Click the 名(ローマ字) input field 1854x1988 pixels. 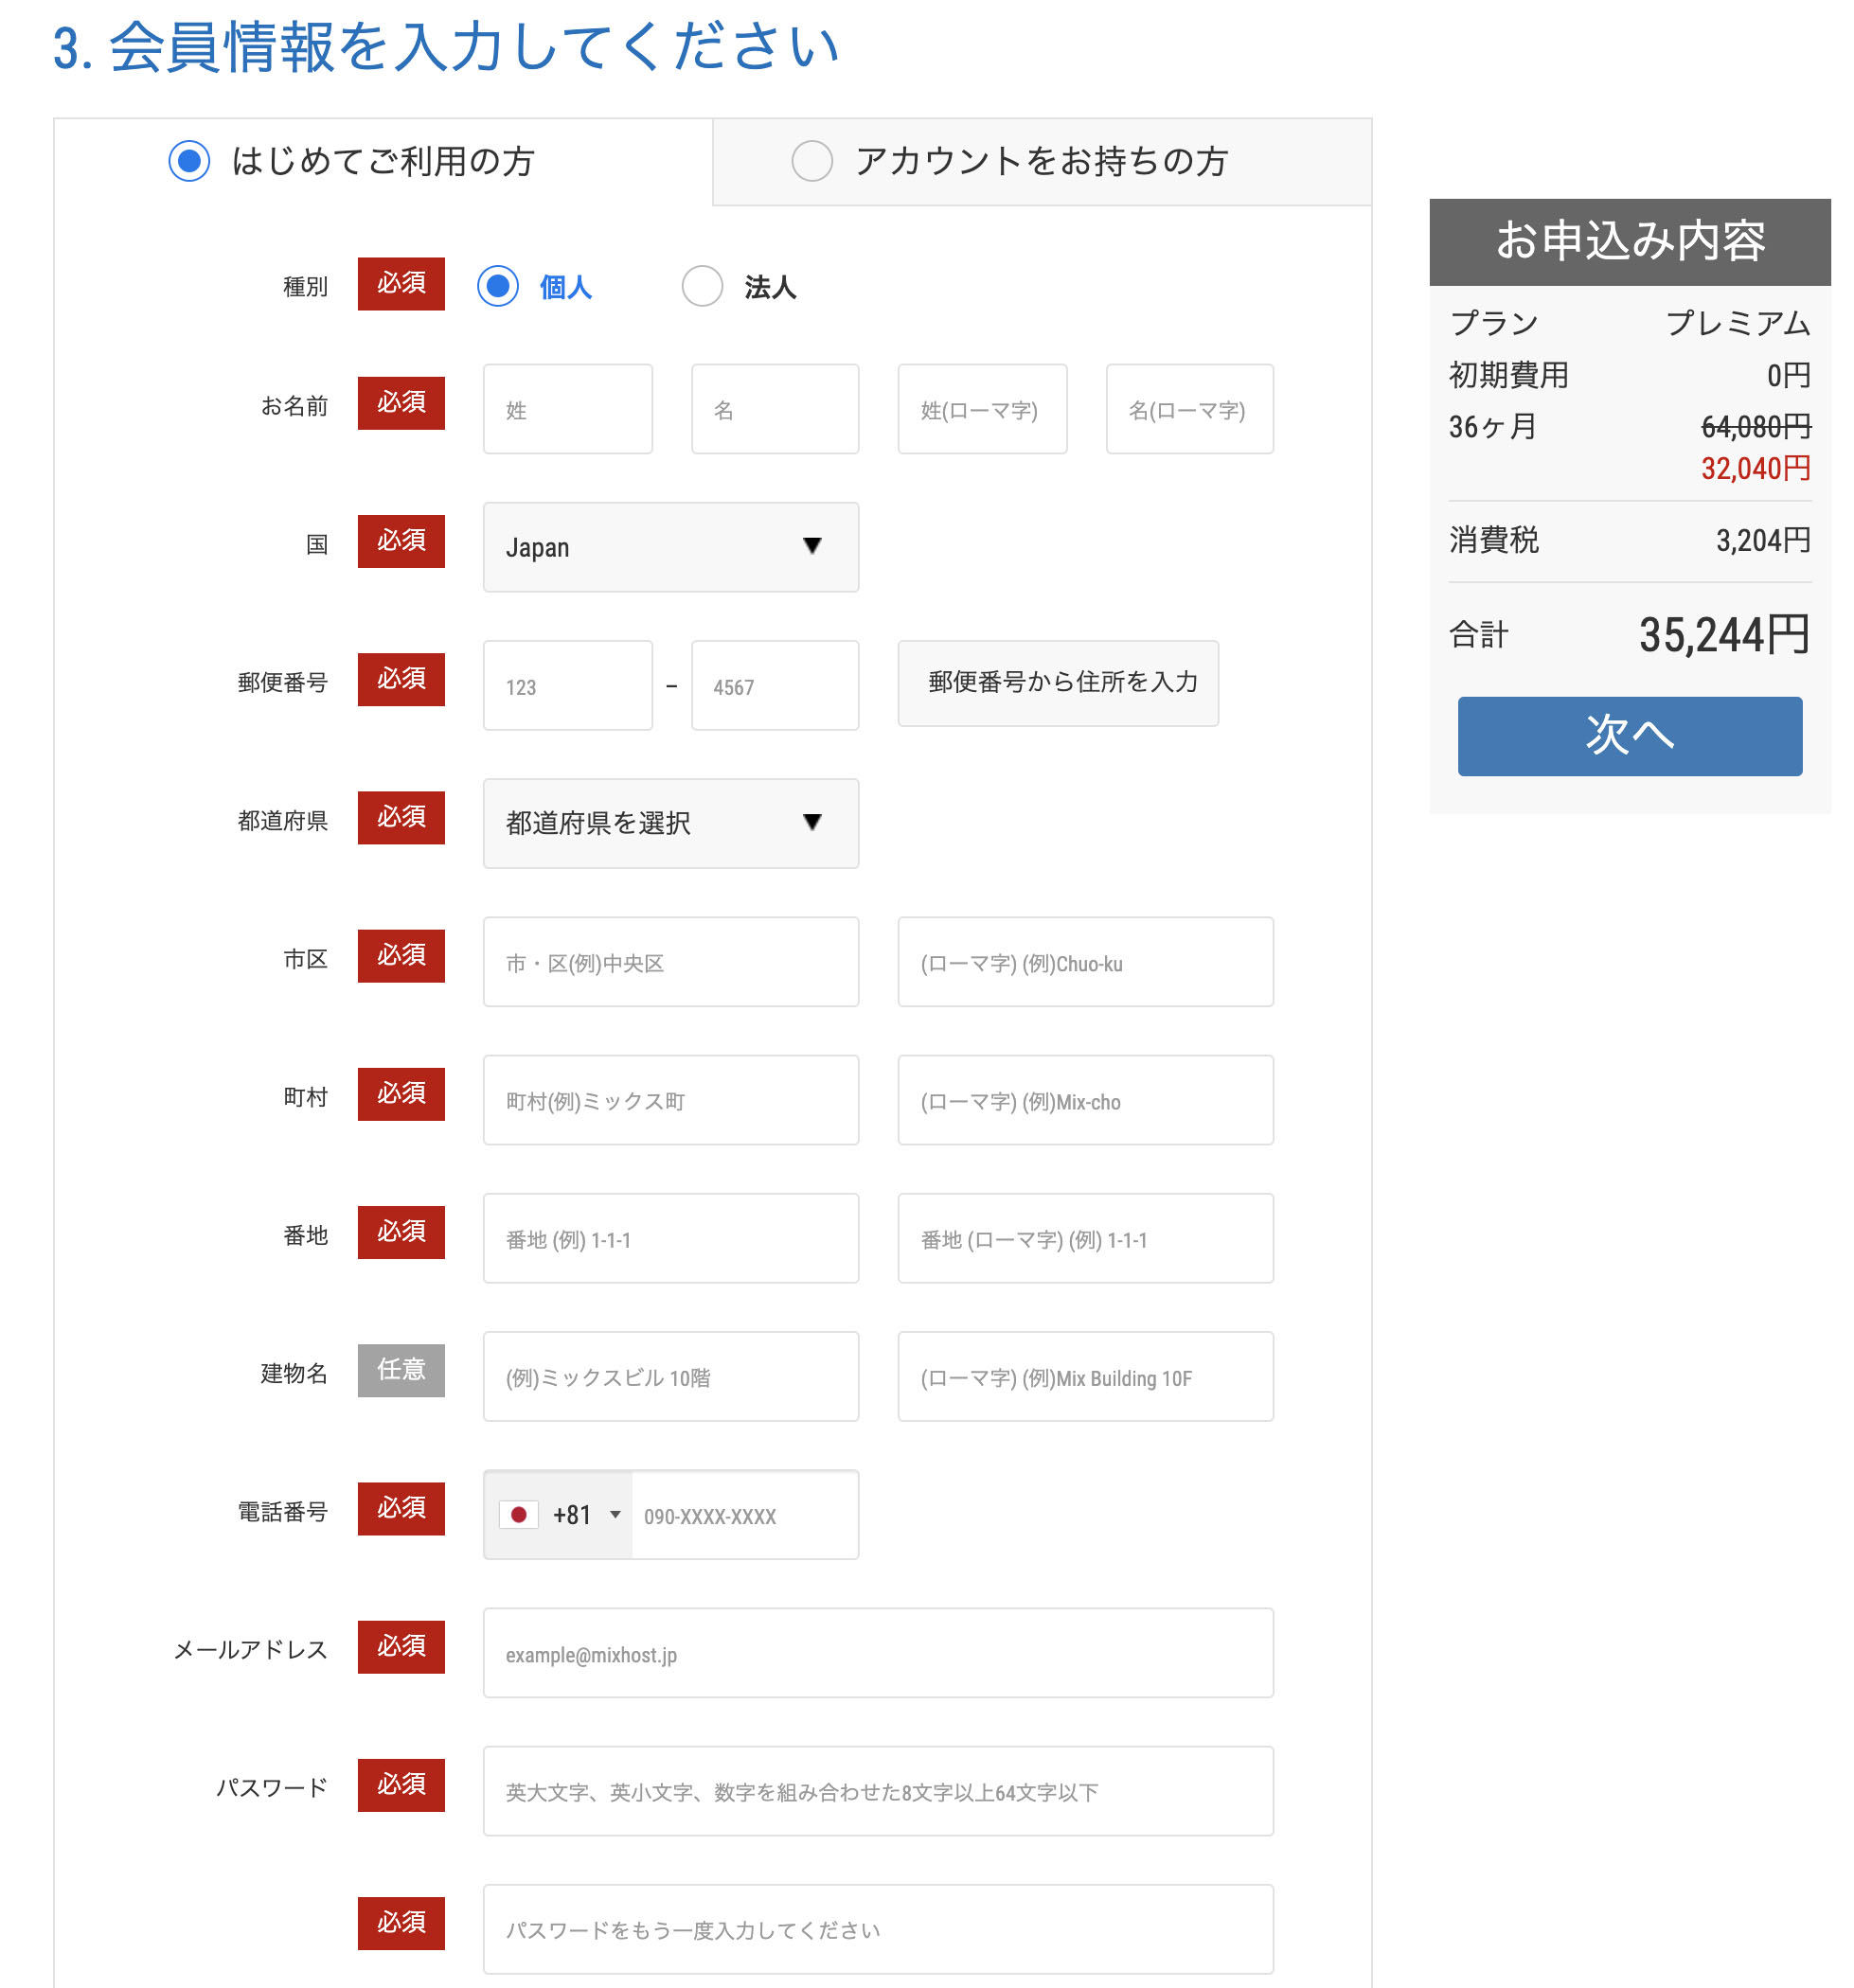(x=1188, y=409)
